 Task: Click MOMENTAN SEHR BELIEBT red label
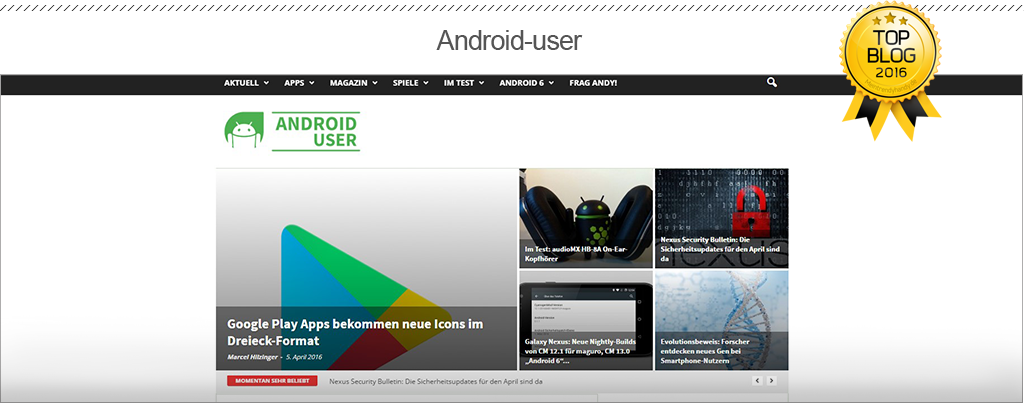[272, 381]
